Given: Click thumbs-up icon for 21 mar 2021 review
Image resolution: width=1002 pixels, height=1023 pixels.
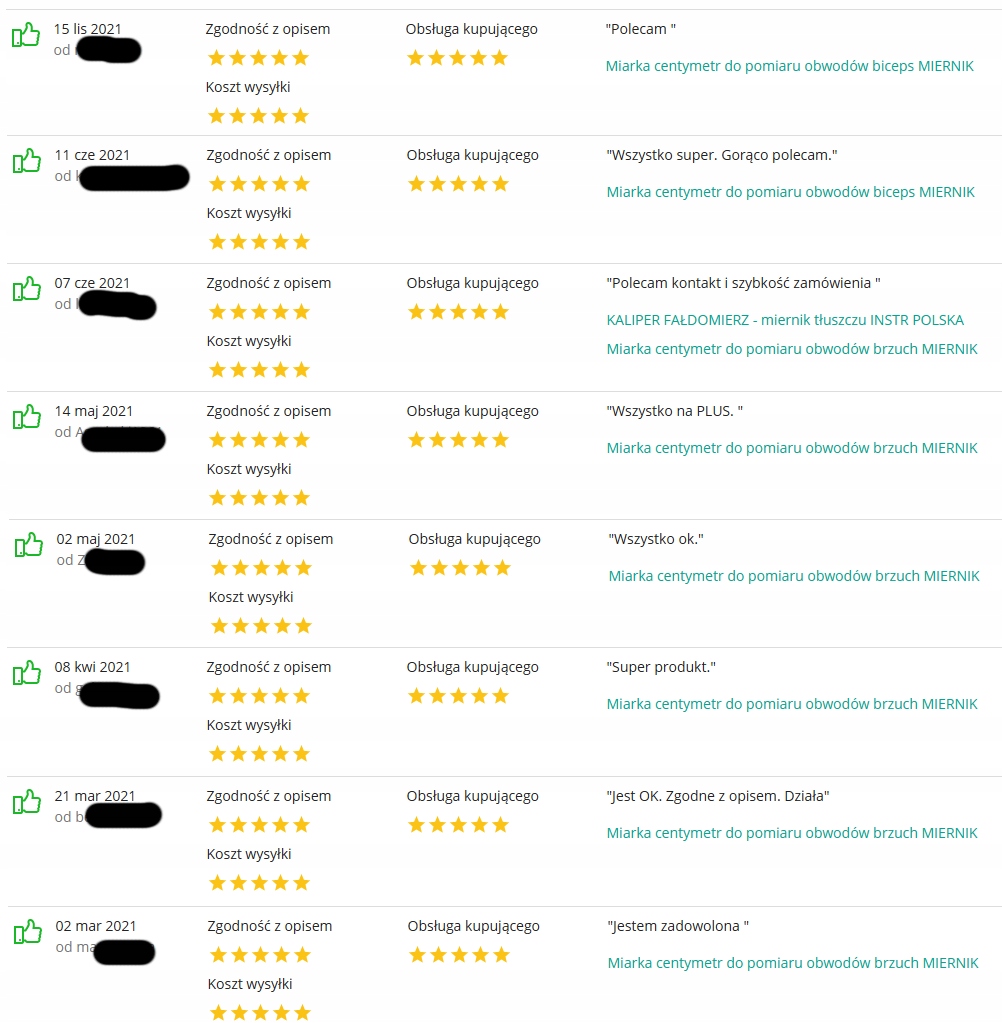Looking at the screenshot, I should click(x=26, y=802).
